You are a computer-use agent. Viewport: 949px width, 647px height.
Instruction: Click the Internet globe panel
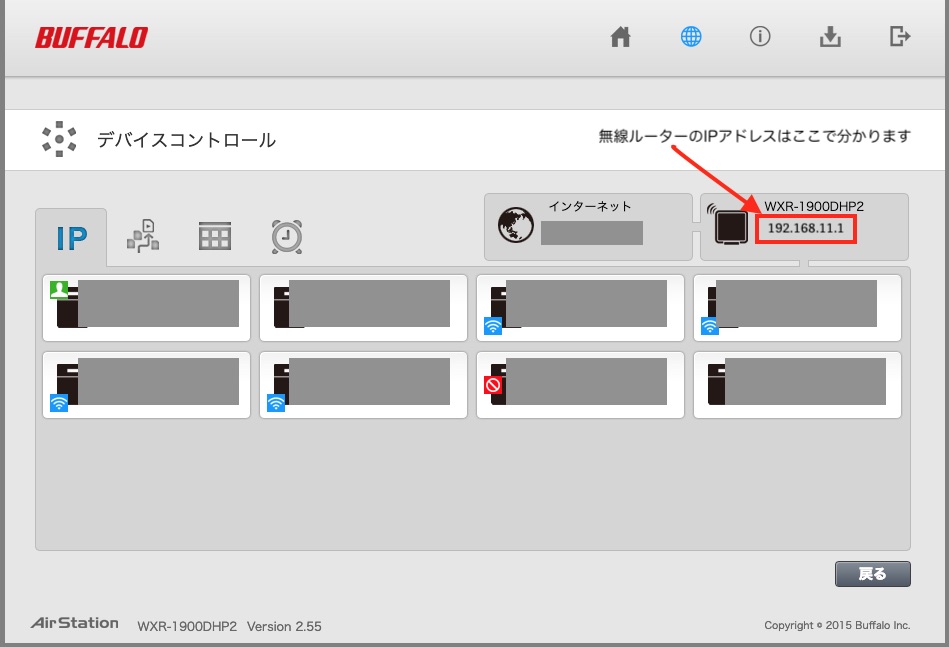[x=588, y=227]
